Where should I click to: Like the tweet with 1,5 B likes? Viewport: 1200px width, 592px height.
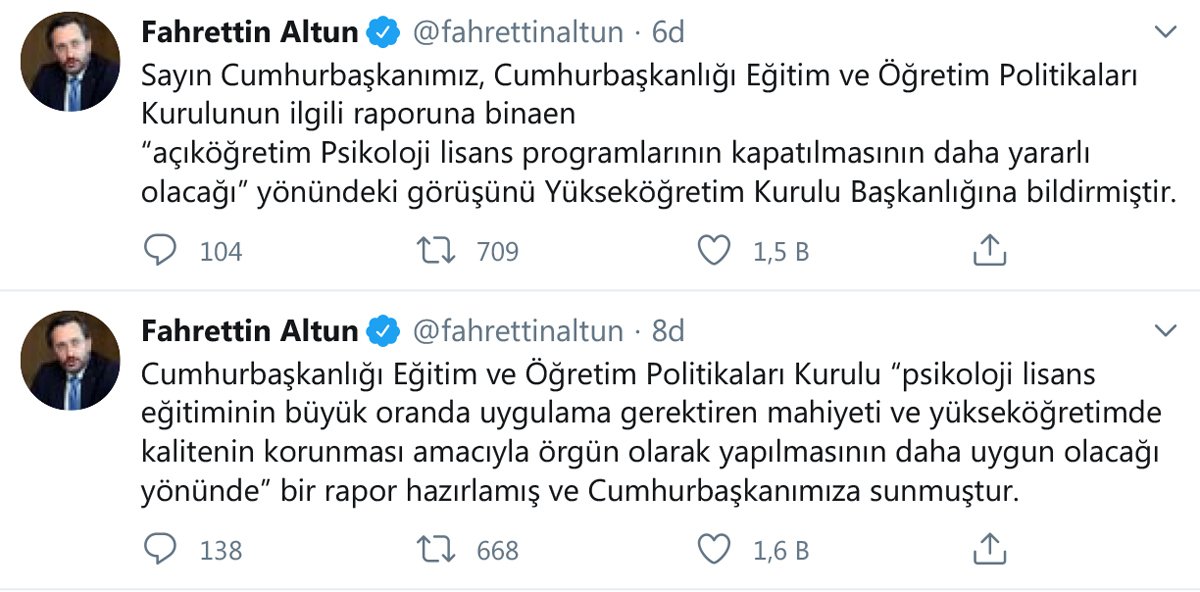tap(713, 250)
